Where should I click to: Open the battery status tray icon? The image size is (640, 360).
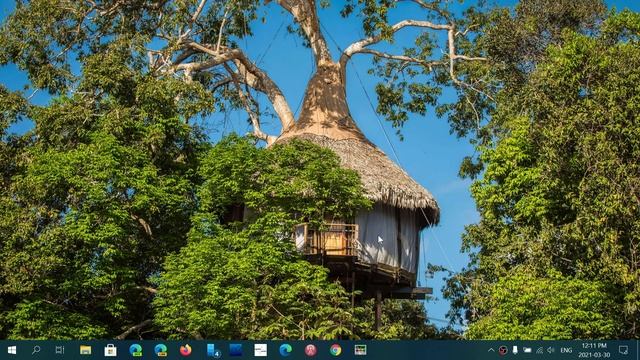pyautogui.click(x=527, y=350)
